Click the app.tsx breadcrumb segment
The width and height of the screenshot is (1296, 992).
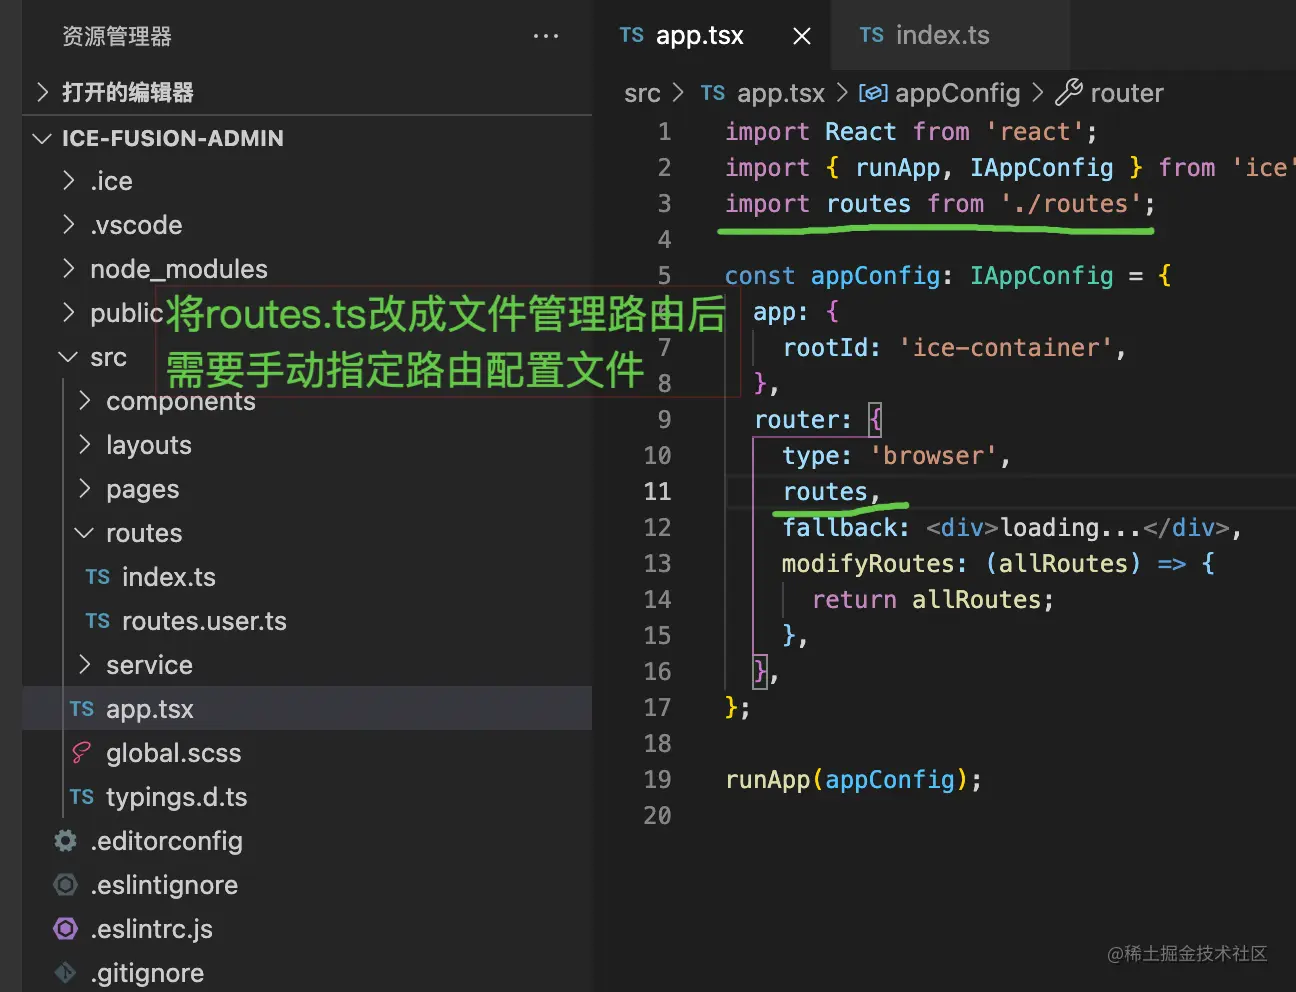coord(781,93)
